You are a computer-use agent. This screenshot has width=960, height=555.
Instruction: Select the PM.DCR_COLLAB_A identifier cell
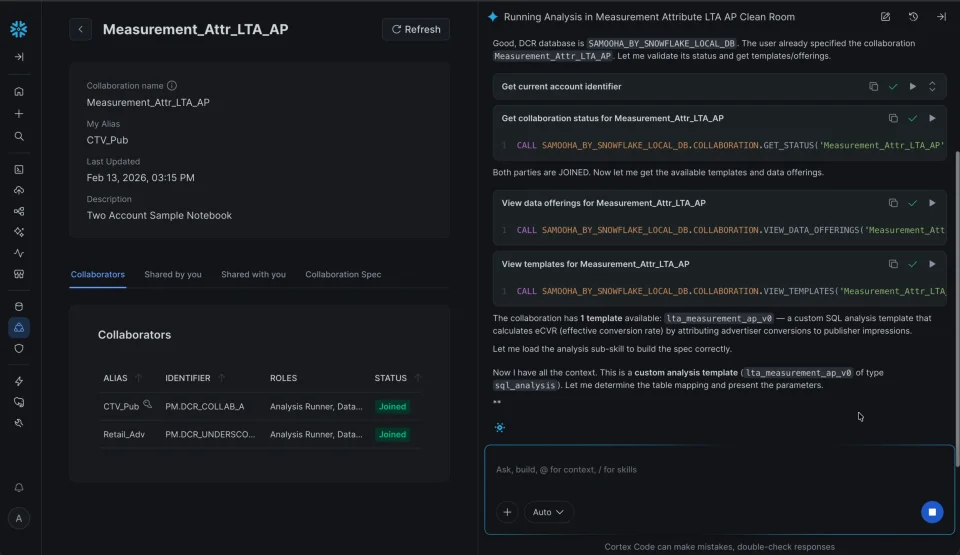[204, 407]
